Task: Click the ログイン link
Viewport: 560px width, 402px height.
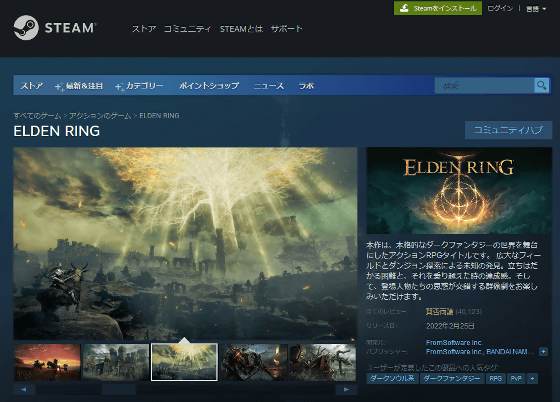Action: [x=500, y=8]
